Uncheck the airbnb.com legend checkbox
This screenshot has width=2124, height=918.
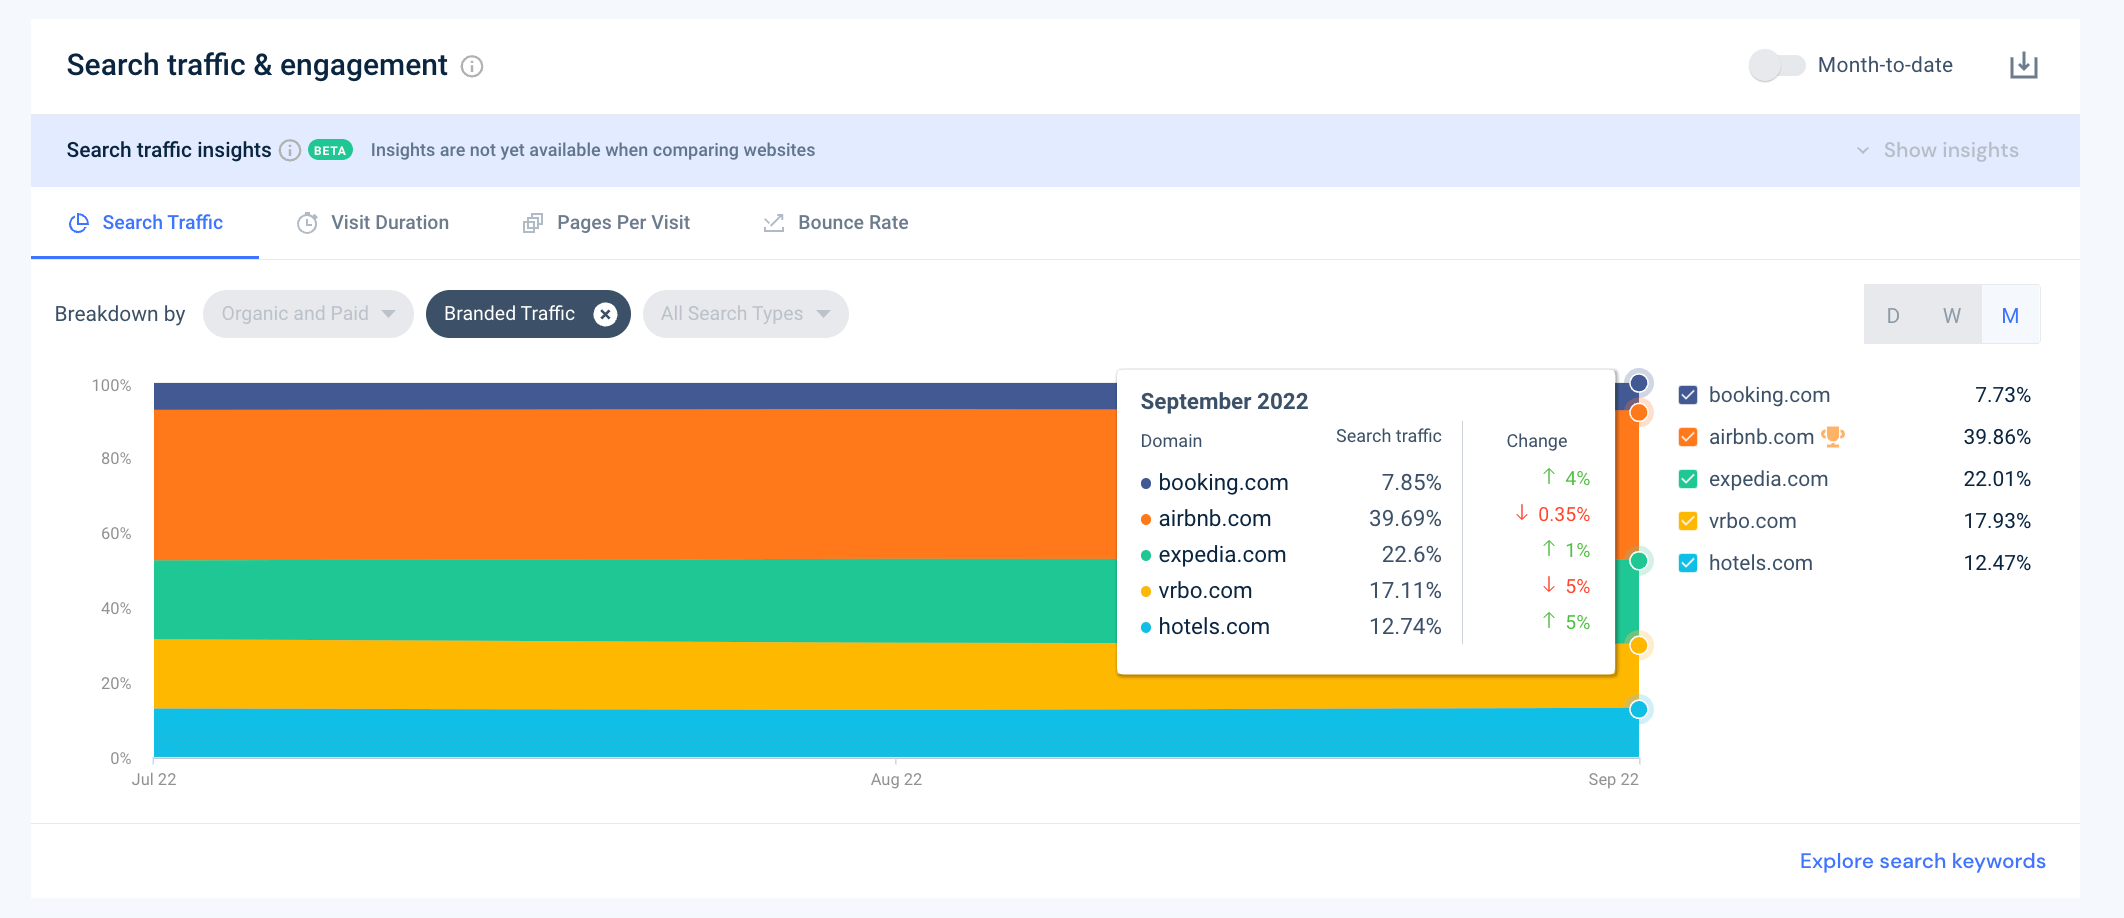click(x=1688, y=437)
